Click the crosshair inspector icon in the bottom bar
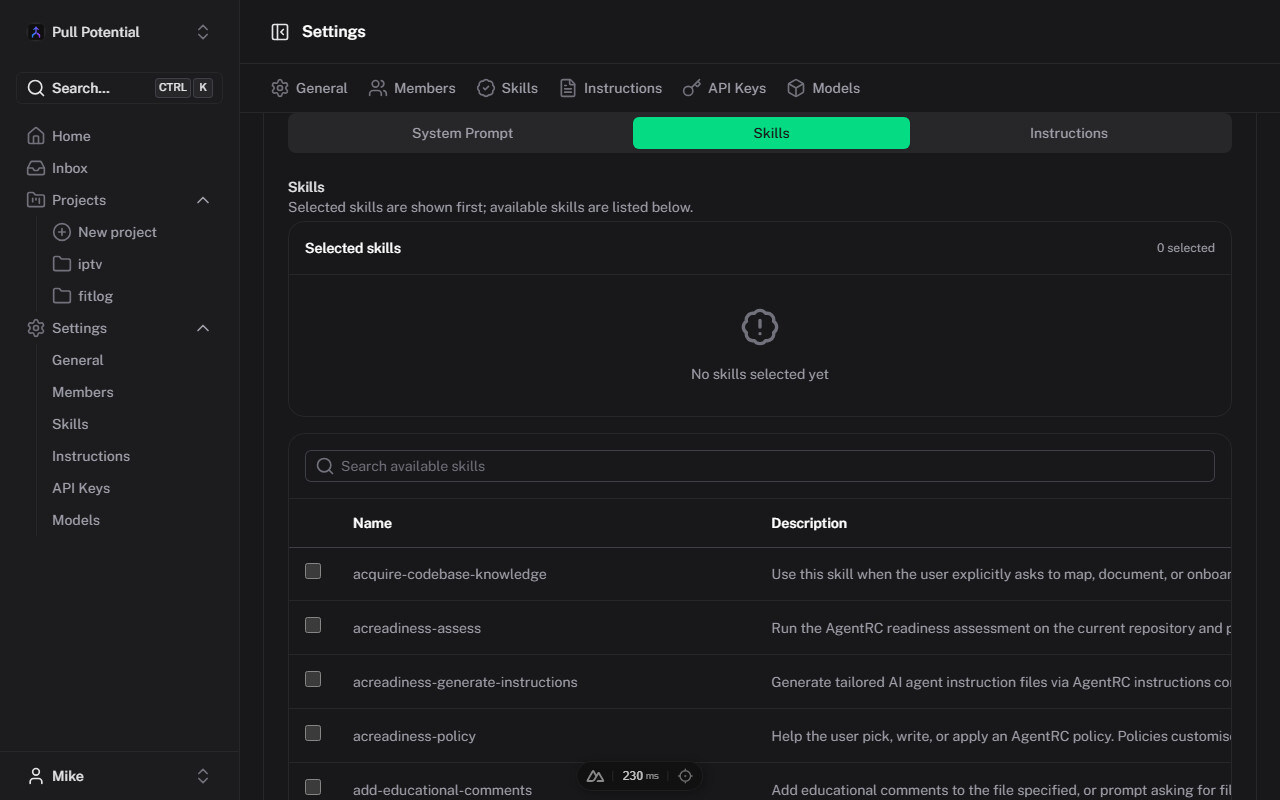The height and width of the screenshot is (800, 1280). pos(685,776)
